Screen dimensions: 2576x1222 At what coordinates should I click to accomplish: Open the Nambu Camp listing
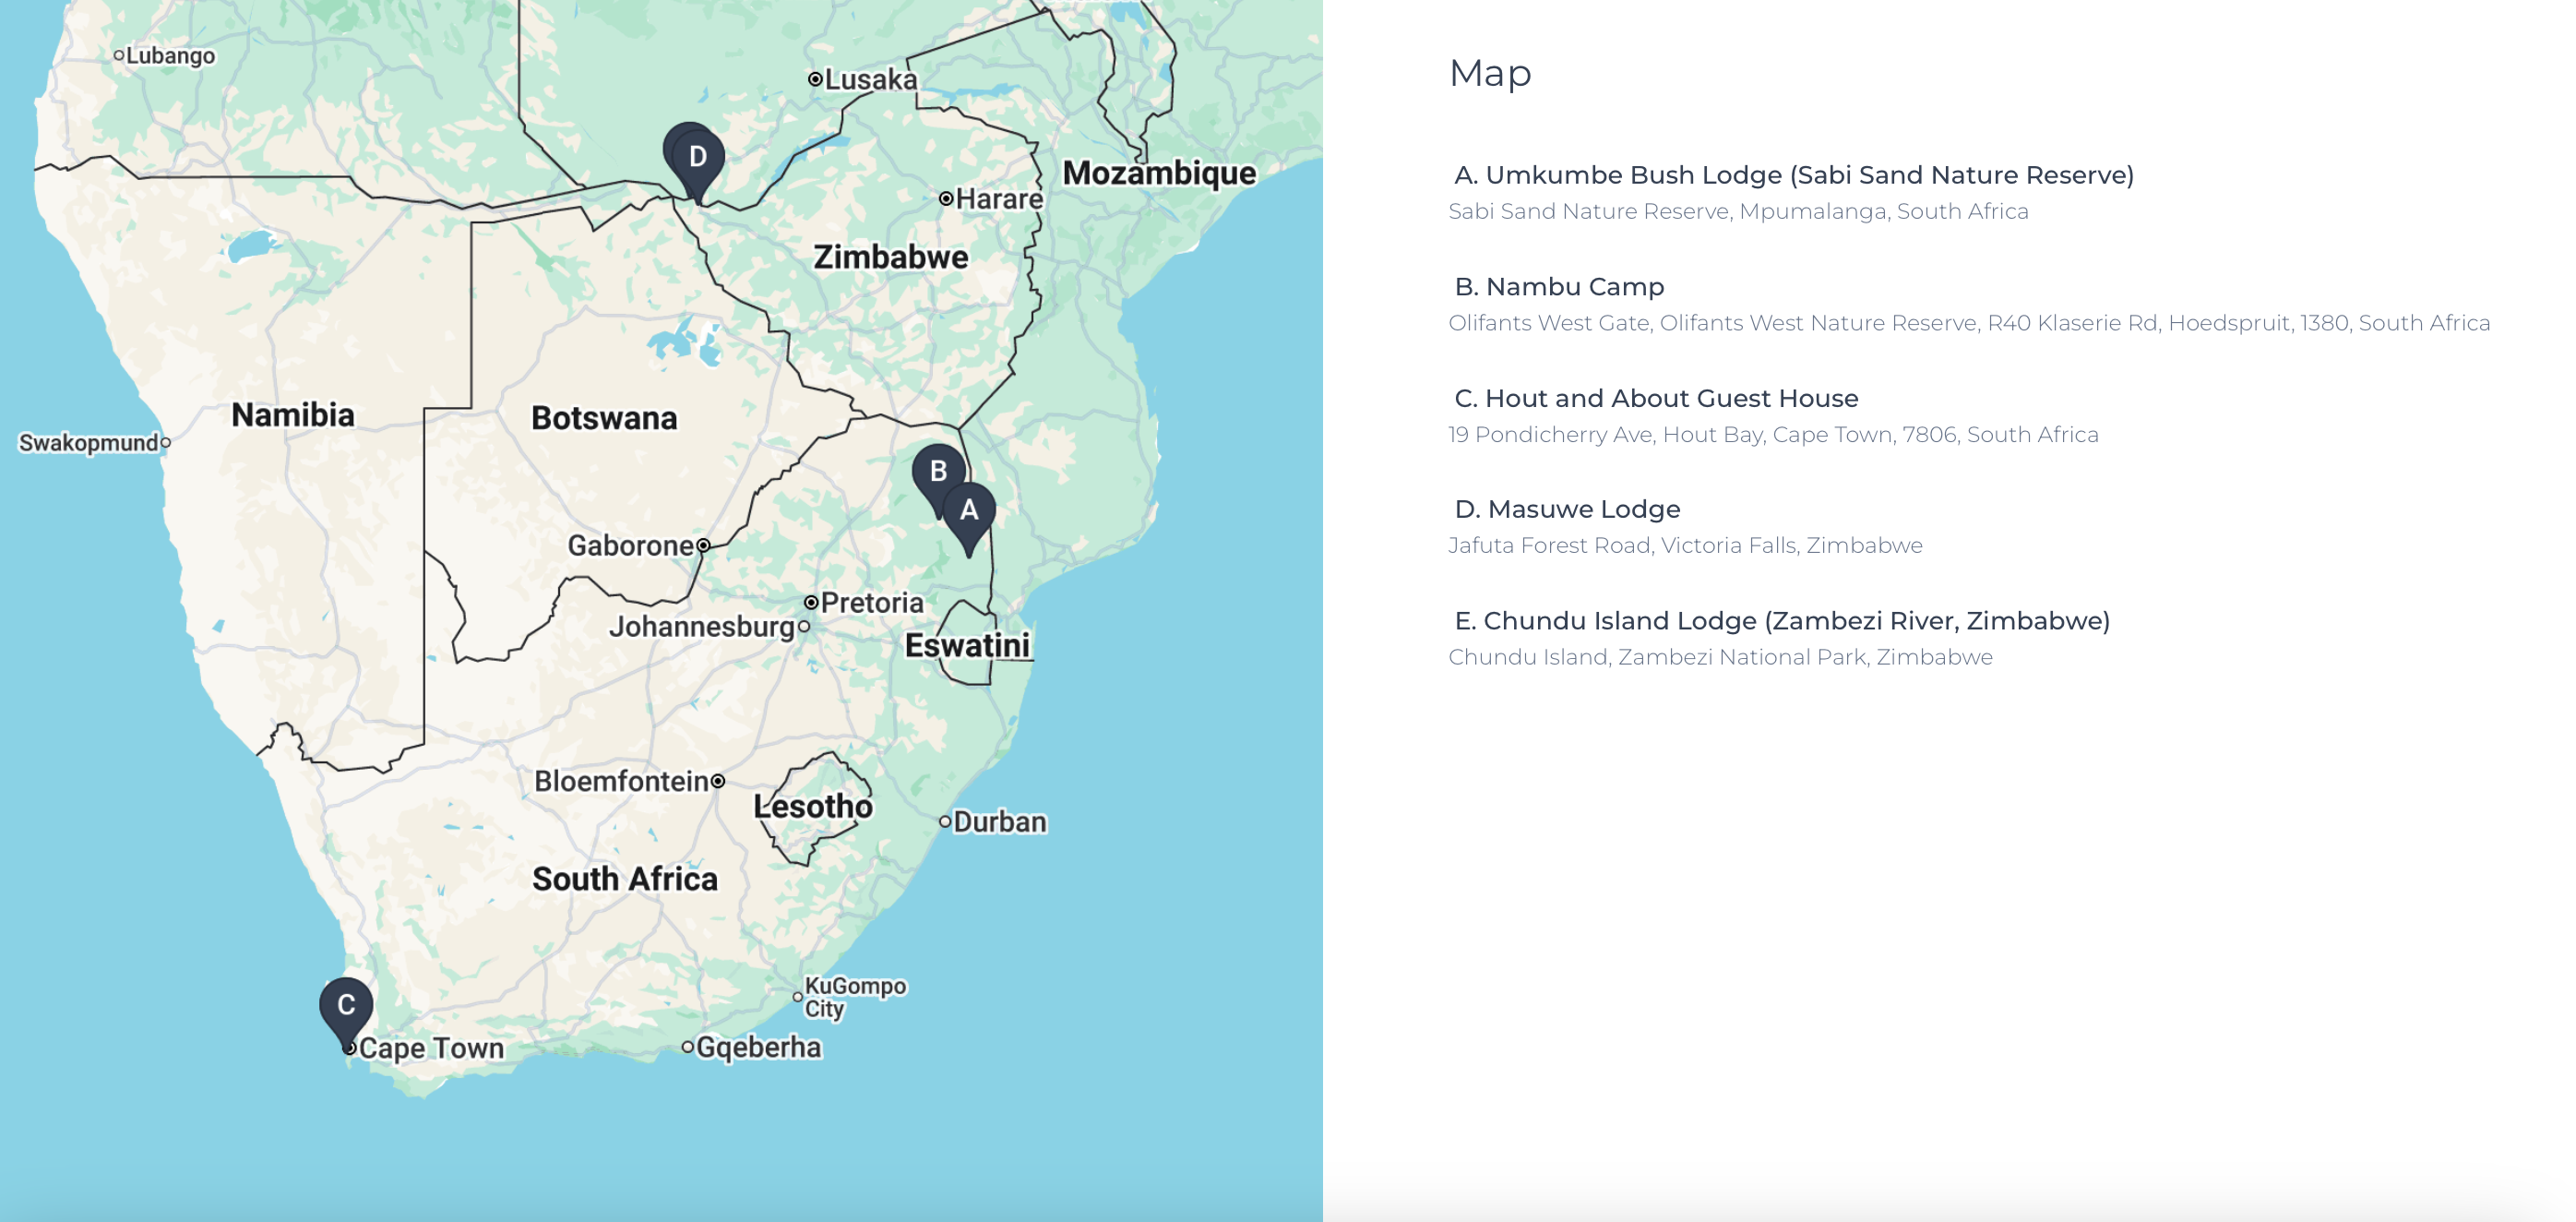point(1559,287)
